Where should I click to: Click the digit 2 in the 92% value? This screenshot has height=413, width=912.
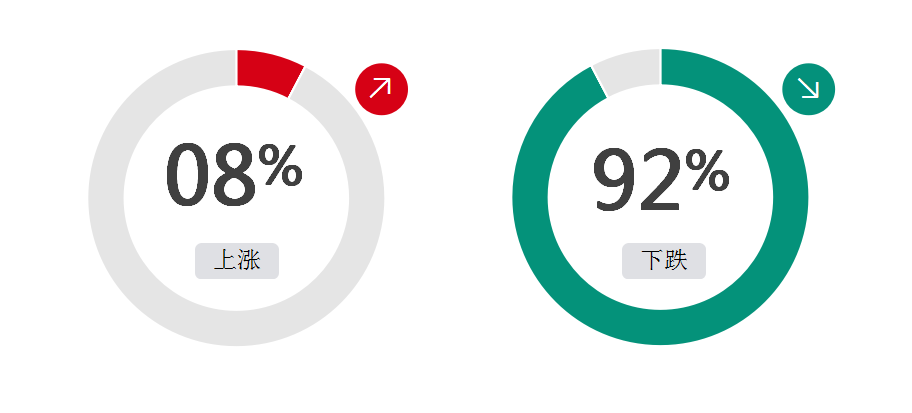pos(660,179)
